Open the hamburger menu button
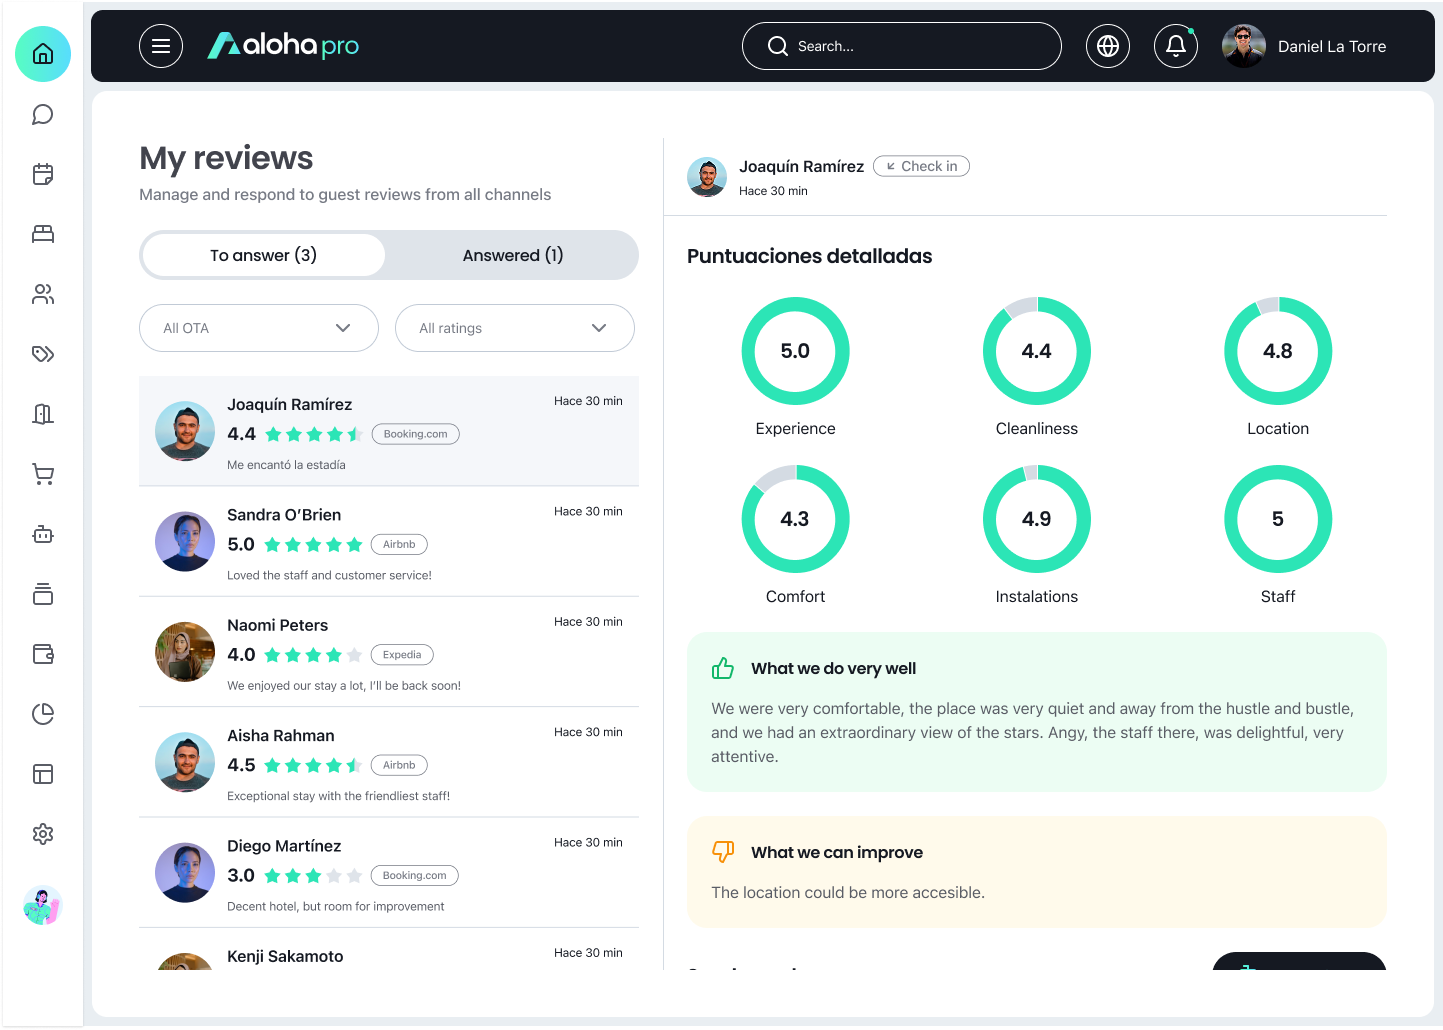 coord(161,46)
